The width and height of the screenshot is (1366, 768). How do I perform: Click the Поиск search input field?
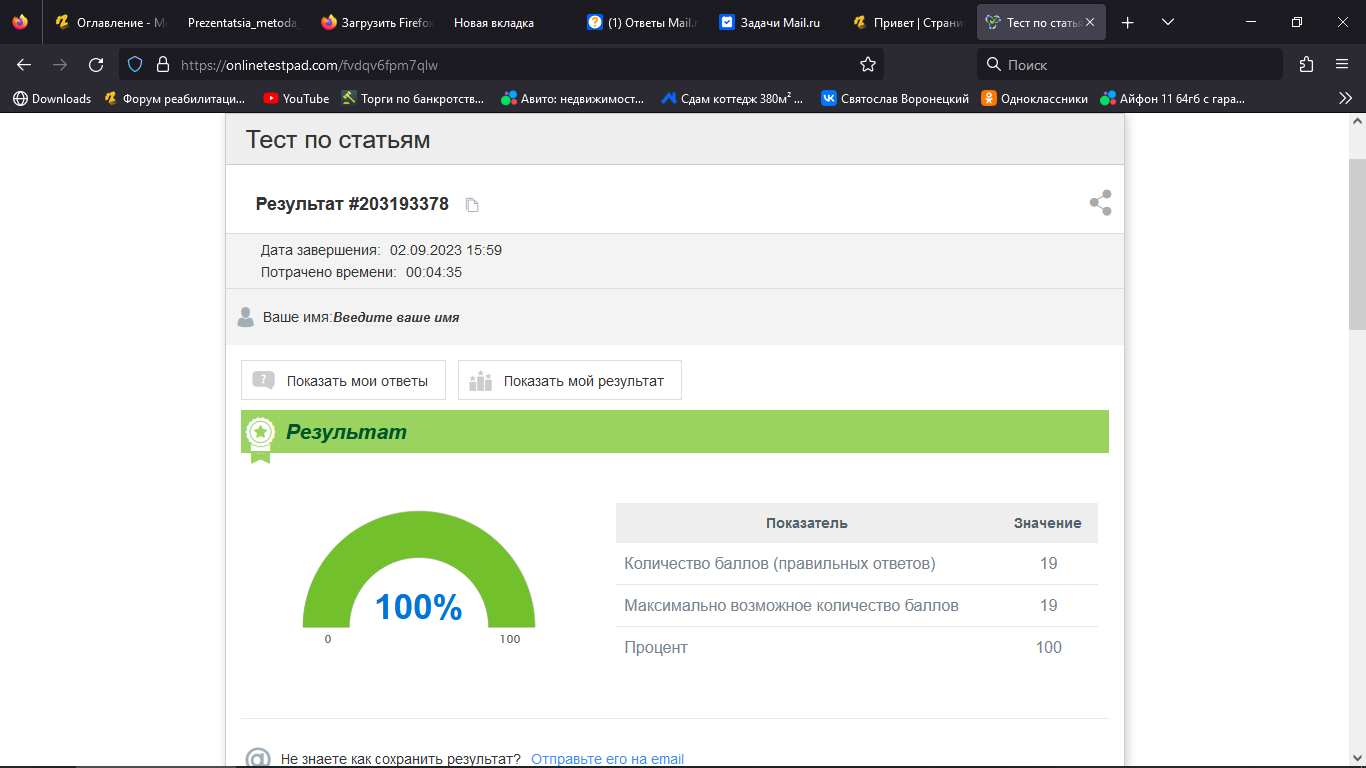click(x=1130, y=65)
